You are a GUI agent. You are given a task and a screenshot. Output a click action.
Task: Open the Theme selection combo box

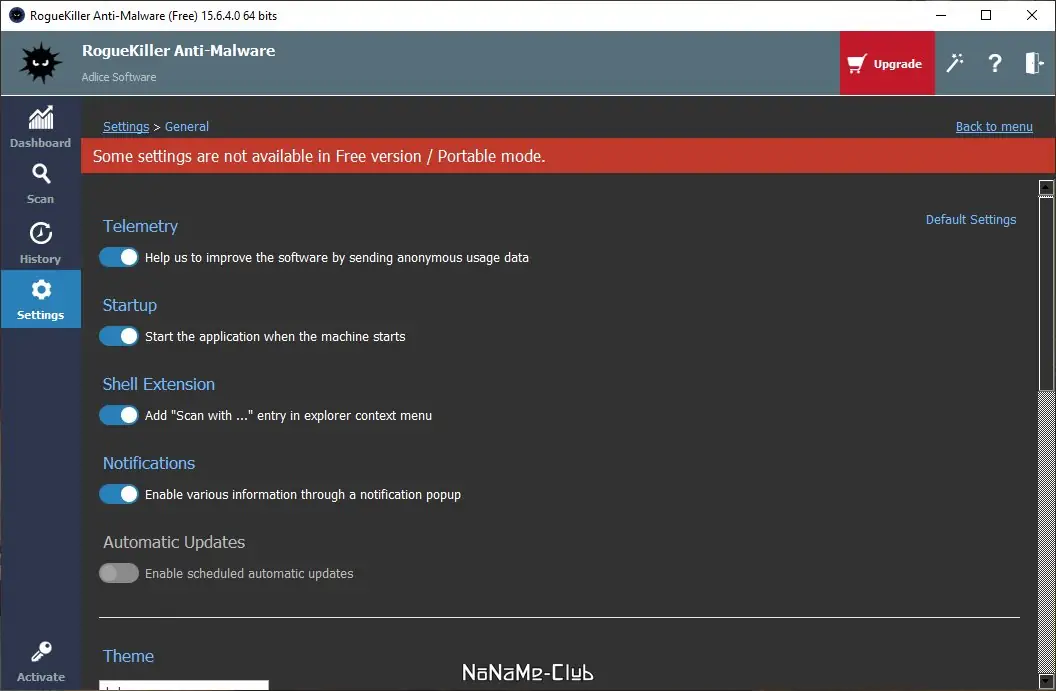click(184, 685)
